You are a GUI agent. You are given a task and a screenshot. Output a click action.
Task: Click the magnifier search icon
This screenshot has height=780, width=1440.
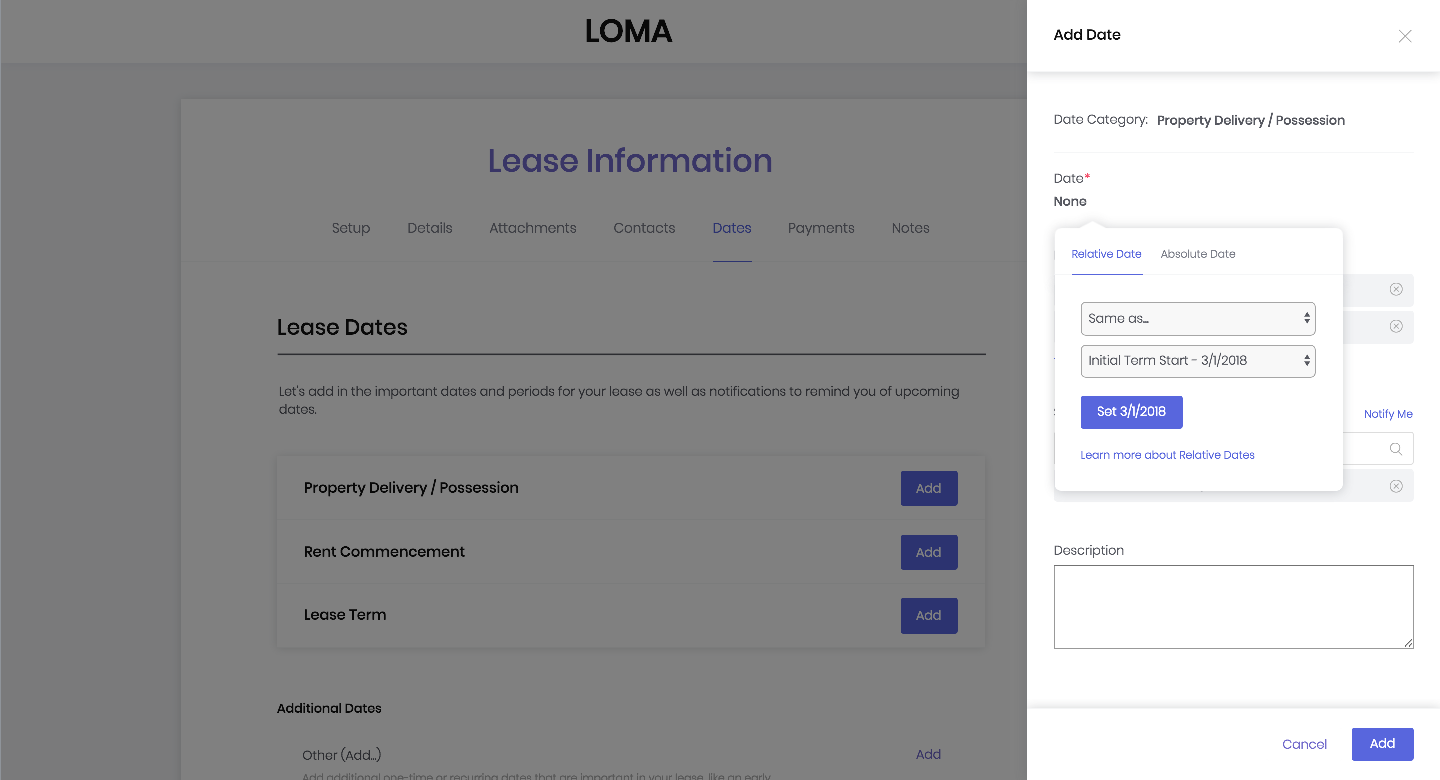[x=1396, y=449]
